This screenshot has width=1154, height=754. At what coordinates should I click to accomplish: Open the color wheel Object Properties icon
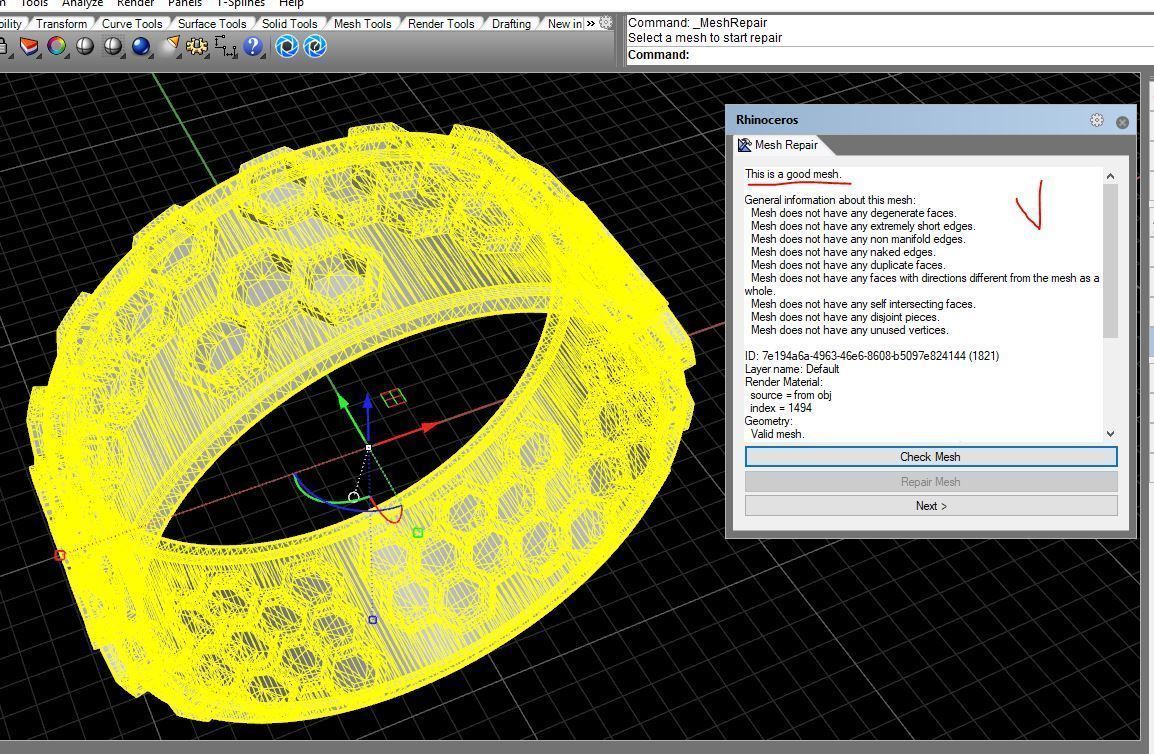(57, 46)
